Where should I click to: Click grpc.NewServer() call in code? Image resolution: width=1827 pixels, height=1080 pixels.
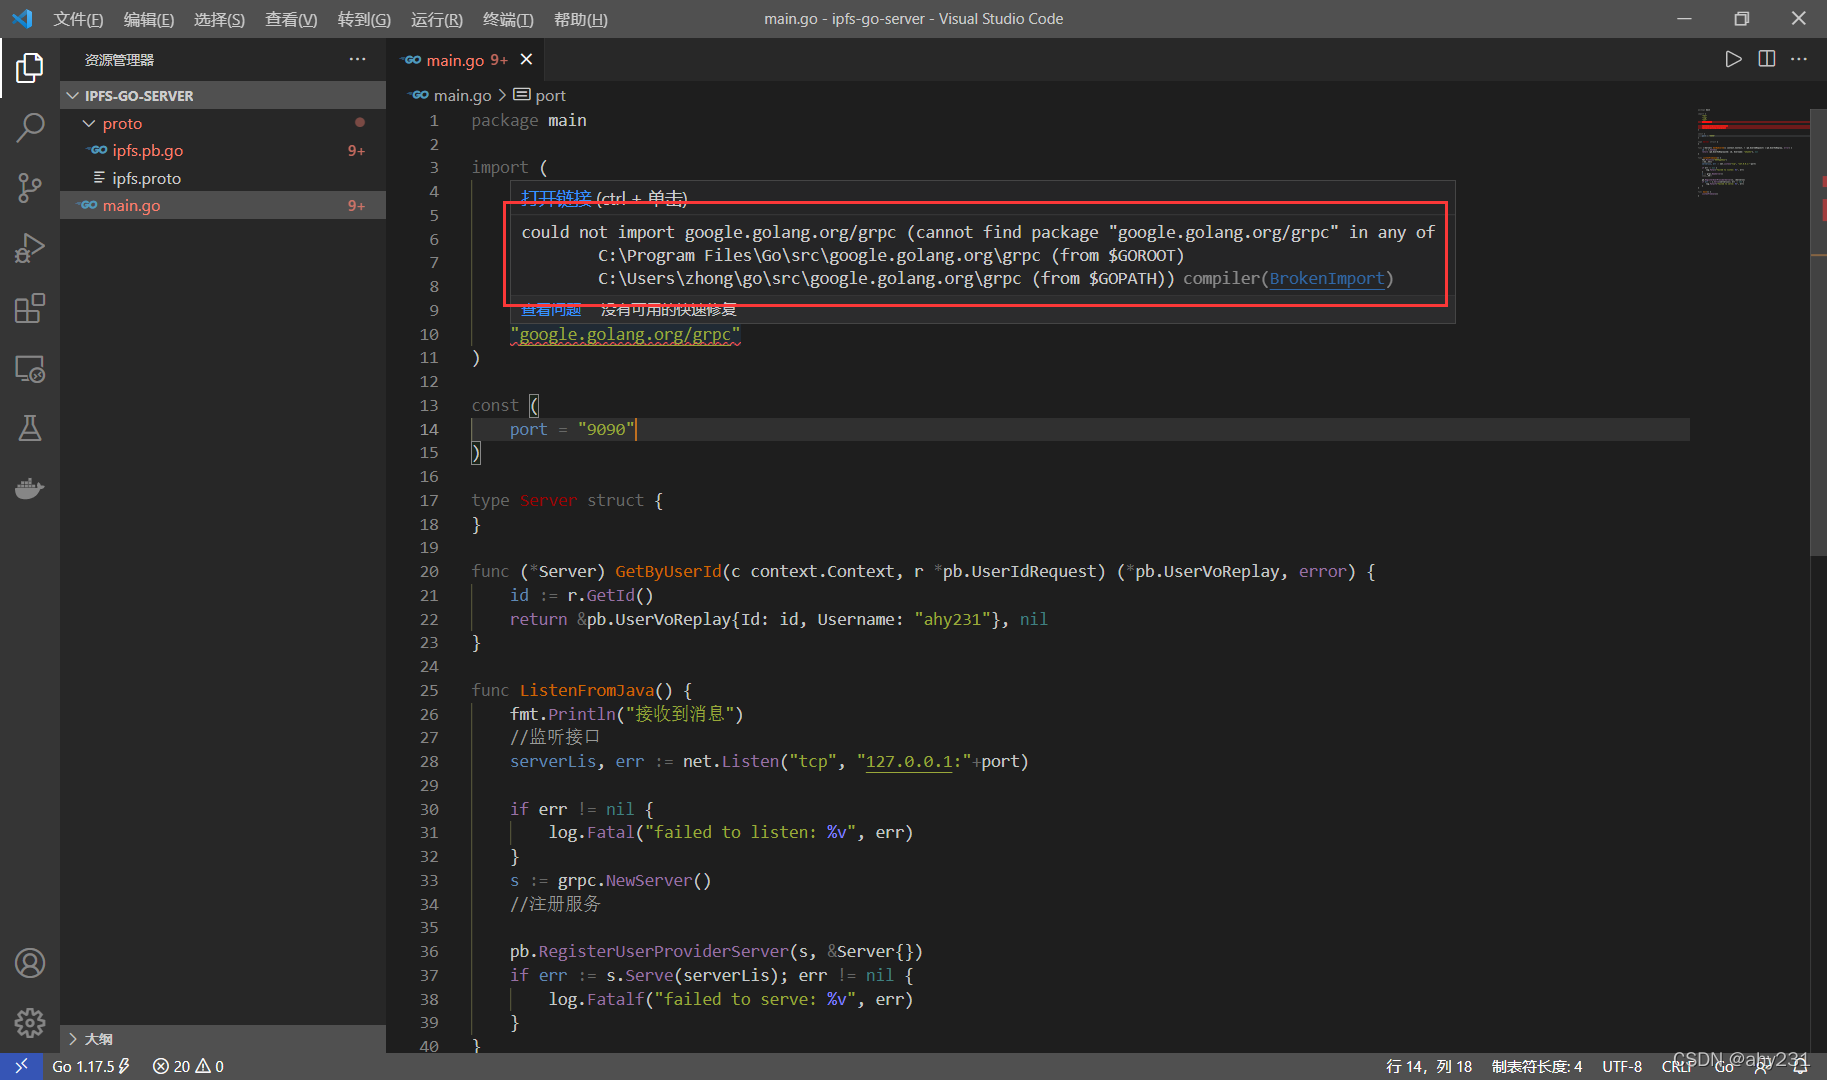click(634, 880)
